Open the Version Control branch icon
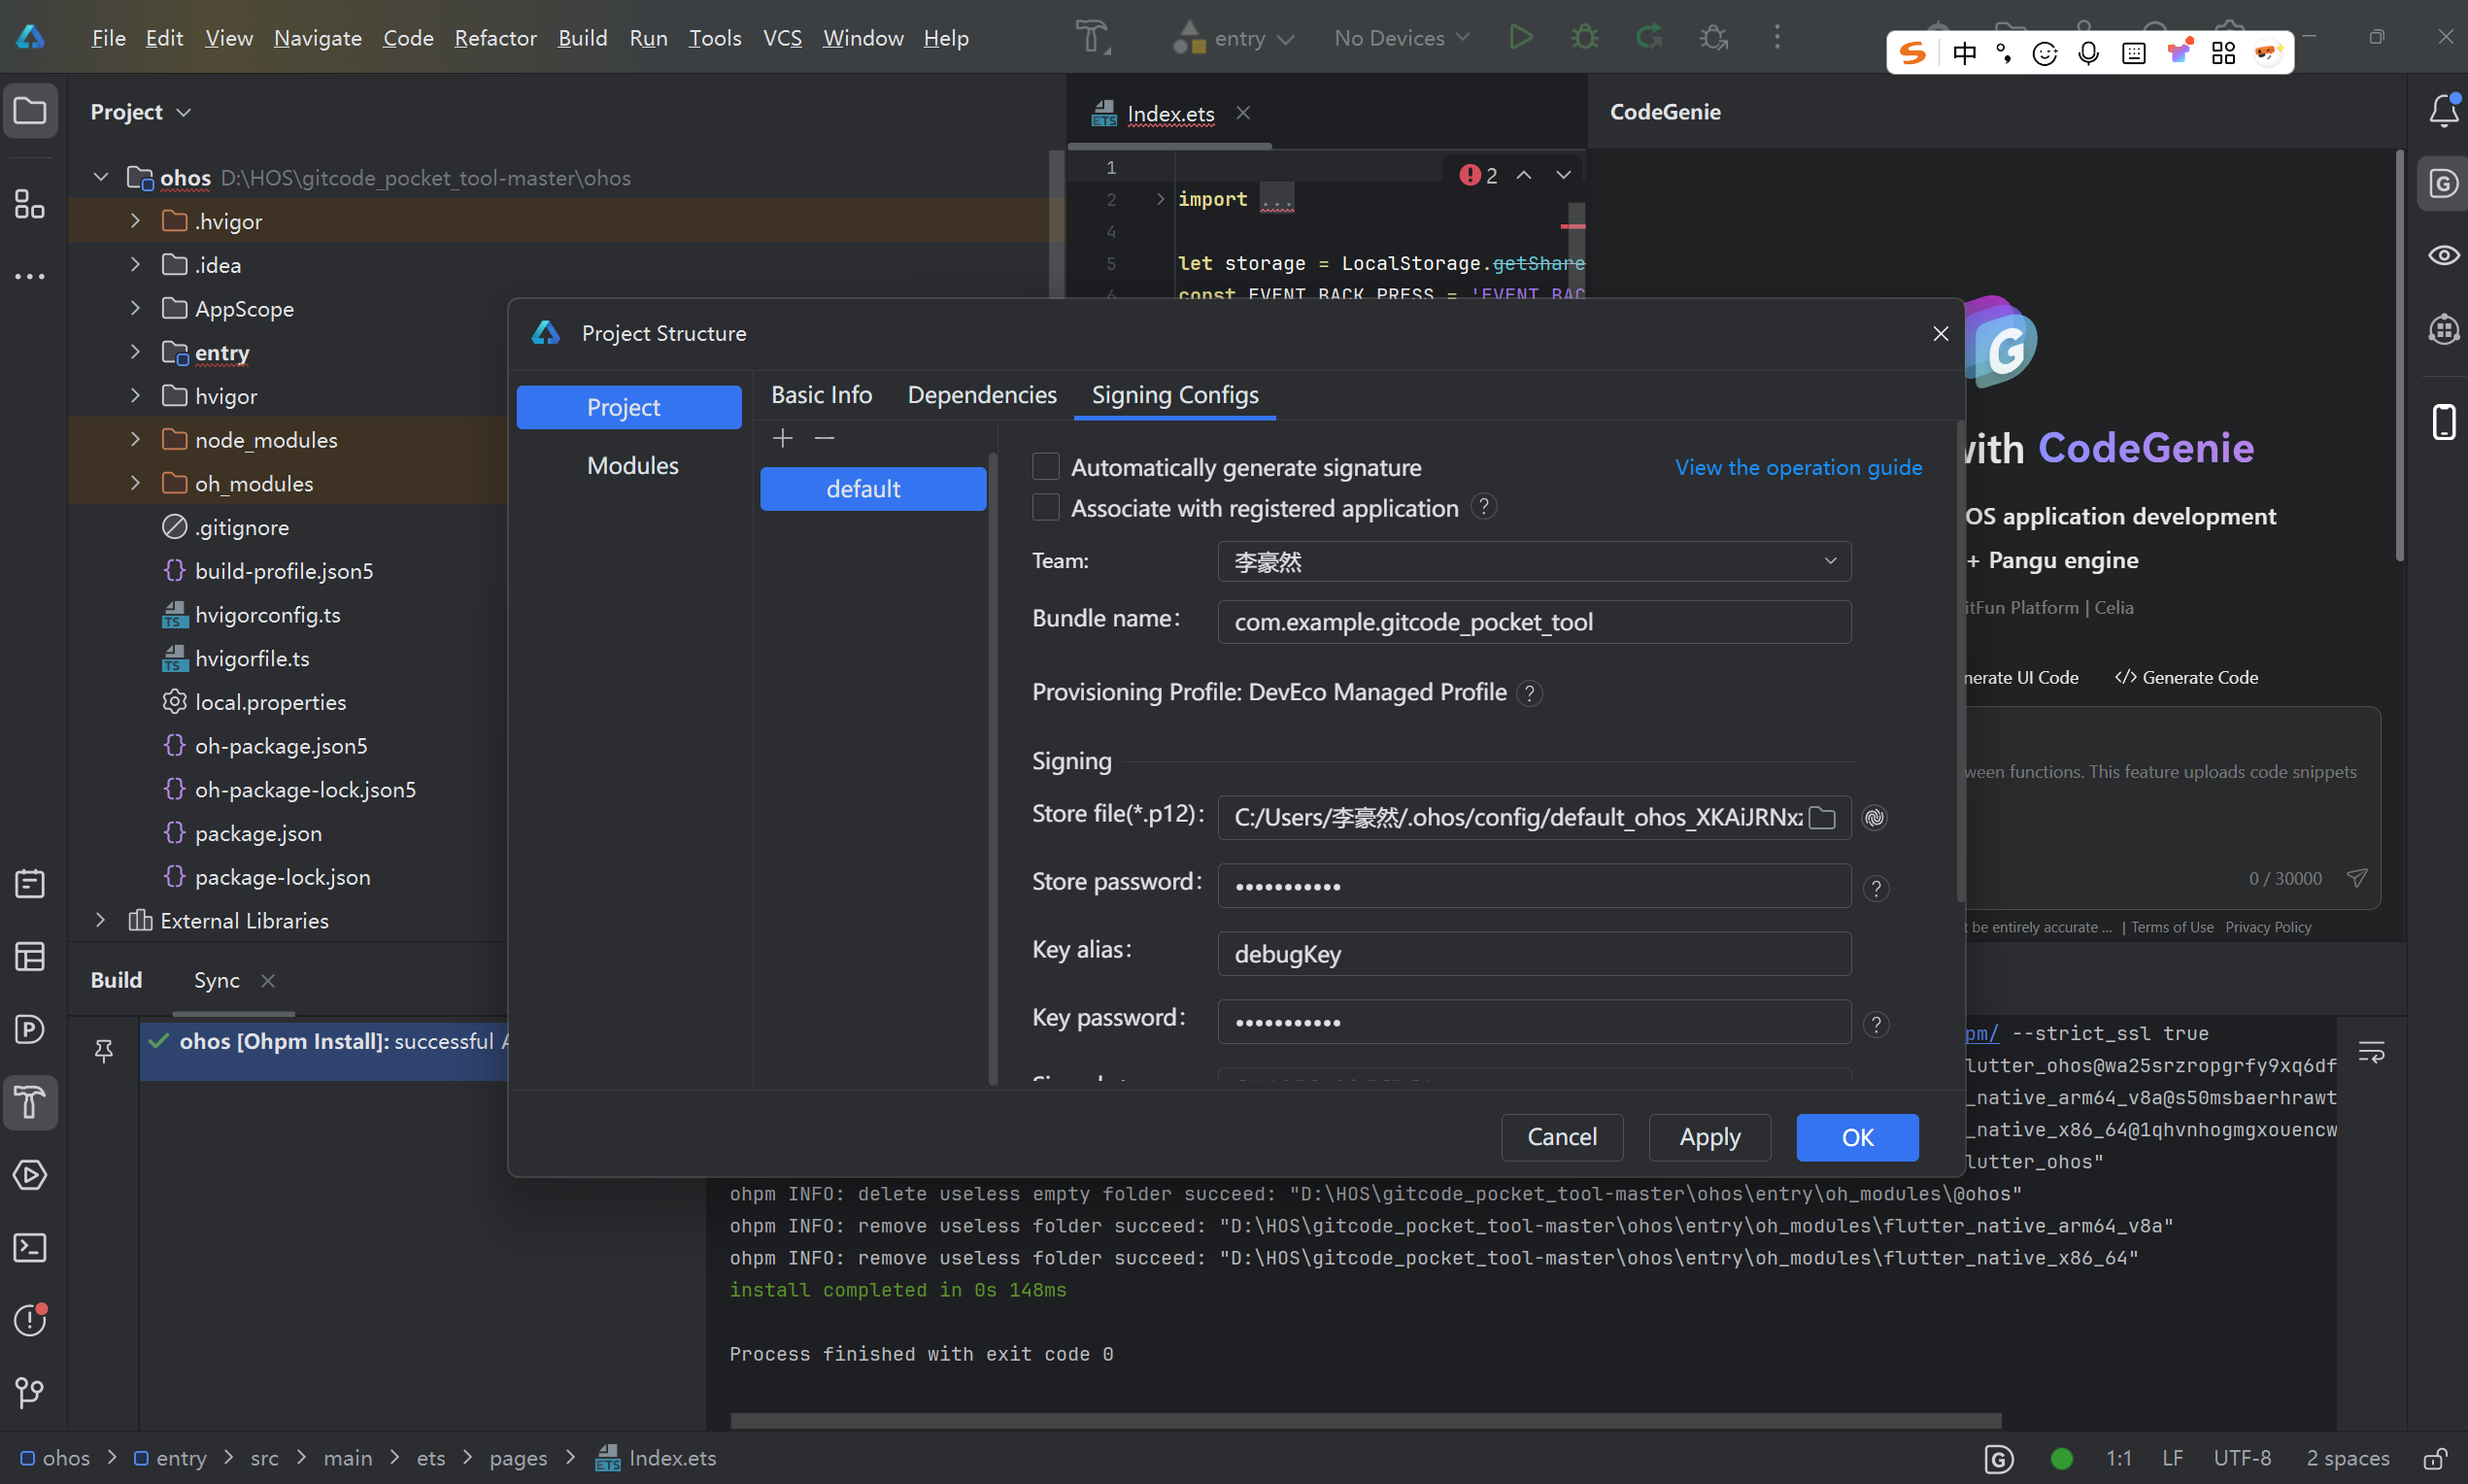2468x1484 pixels. pyautogui.click(x=30, y=1393)
